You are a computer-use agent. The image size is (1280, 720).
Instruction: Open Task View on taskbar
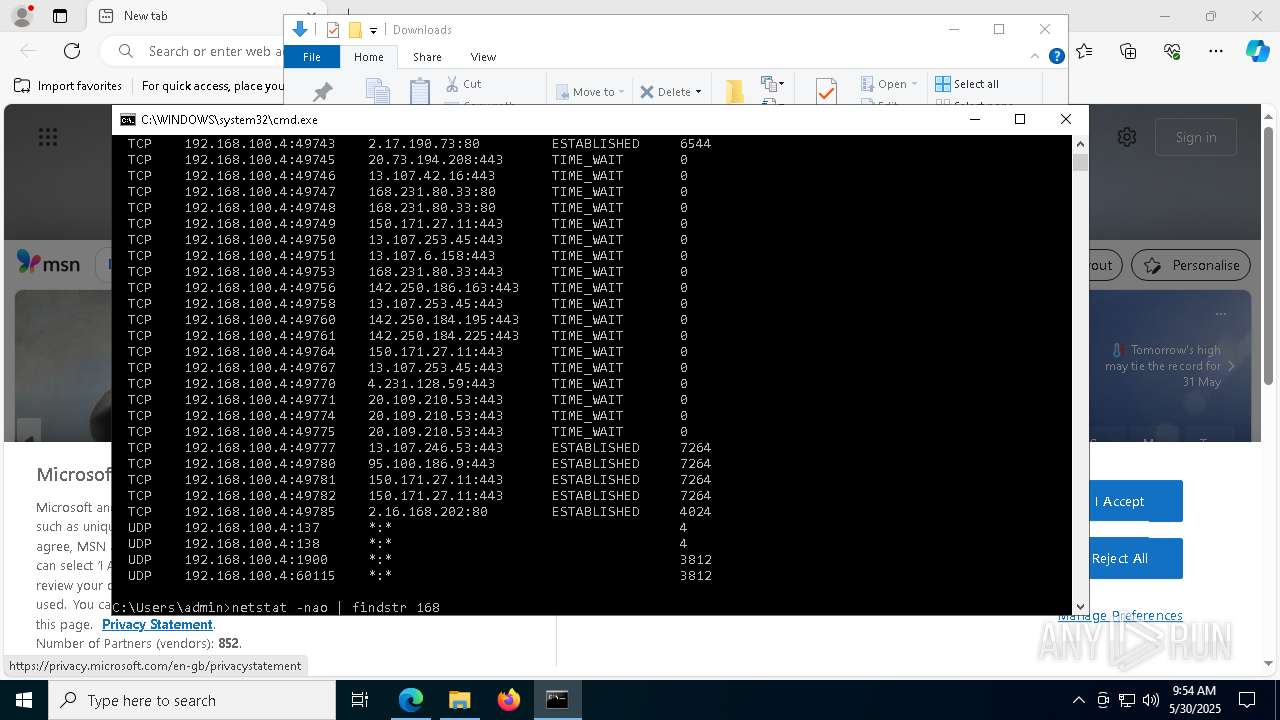coord(360,700)
